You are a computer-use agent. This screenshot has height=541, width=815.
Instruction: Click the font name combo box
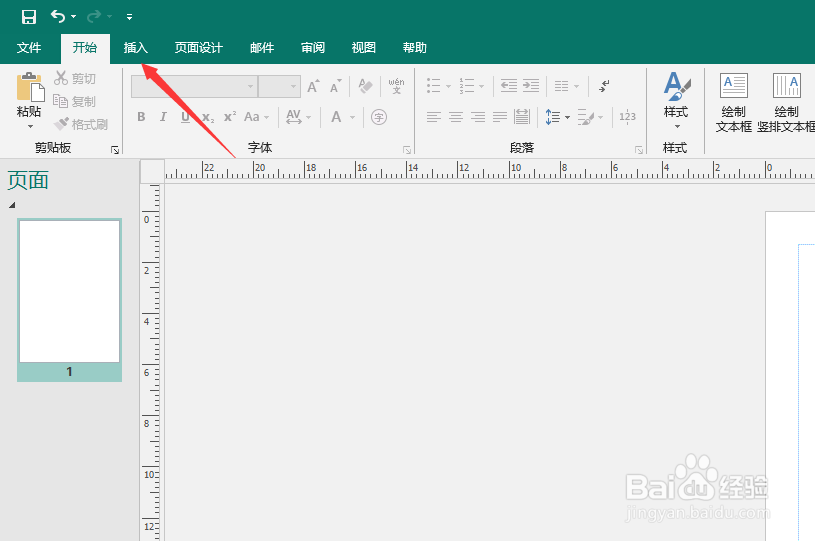coord(194,86)
